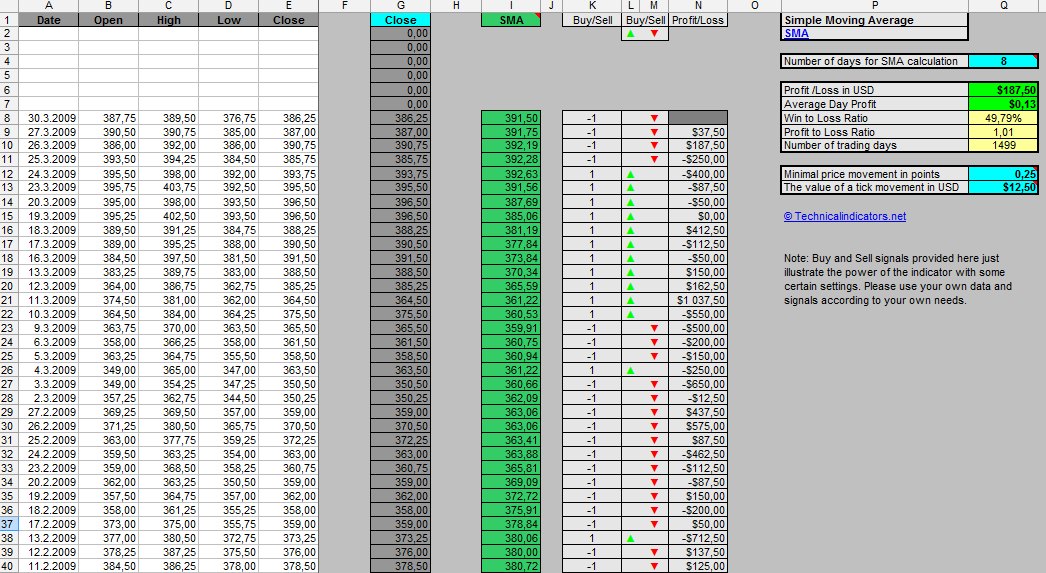Select column K header
The image size is (1046, 573).
[592, 5]
